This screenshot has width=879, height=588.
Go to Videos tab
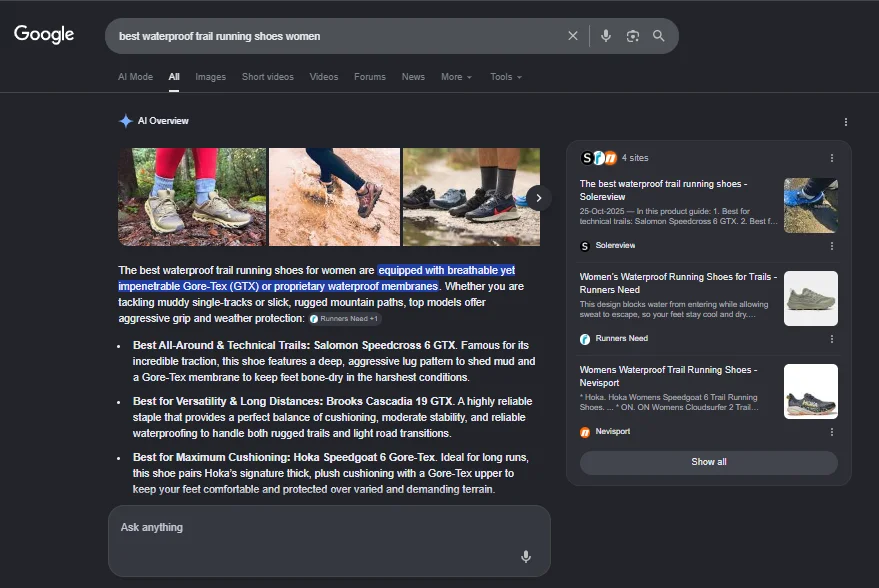coord(323,77)
